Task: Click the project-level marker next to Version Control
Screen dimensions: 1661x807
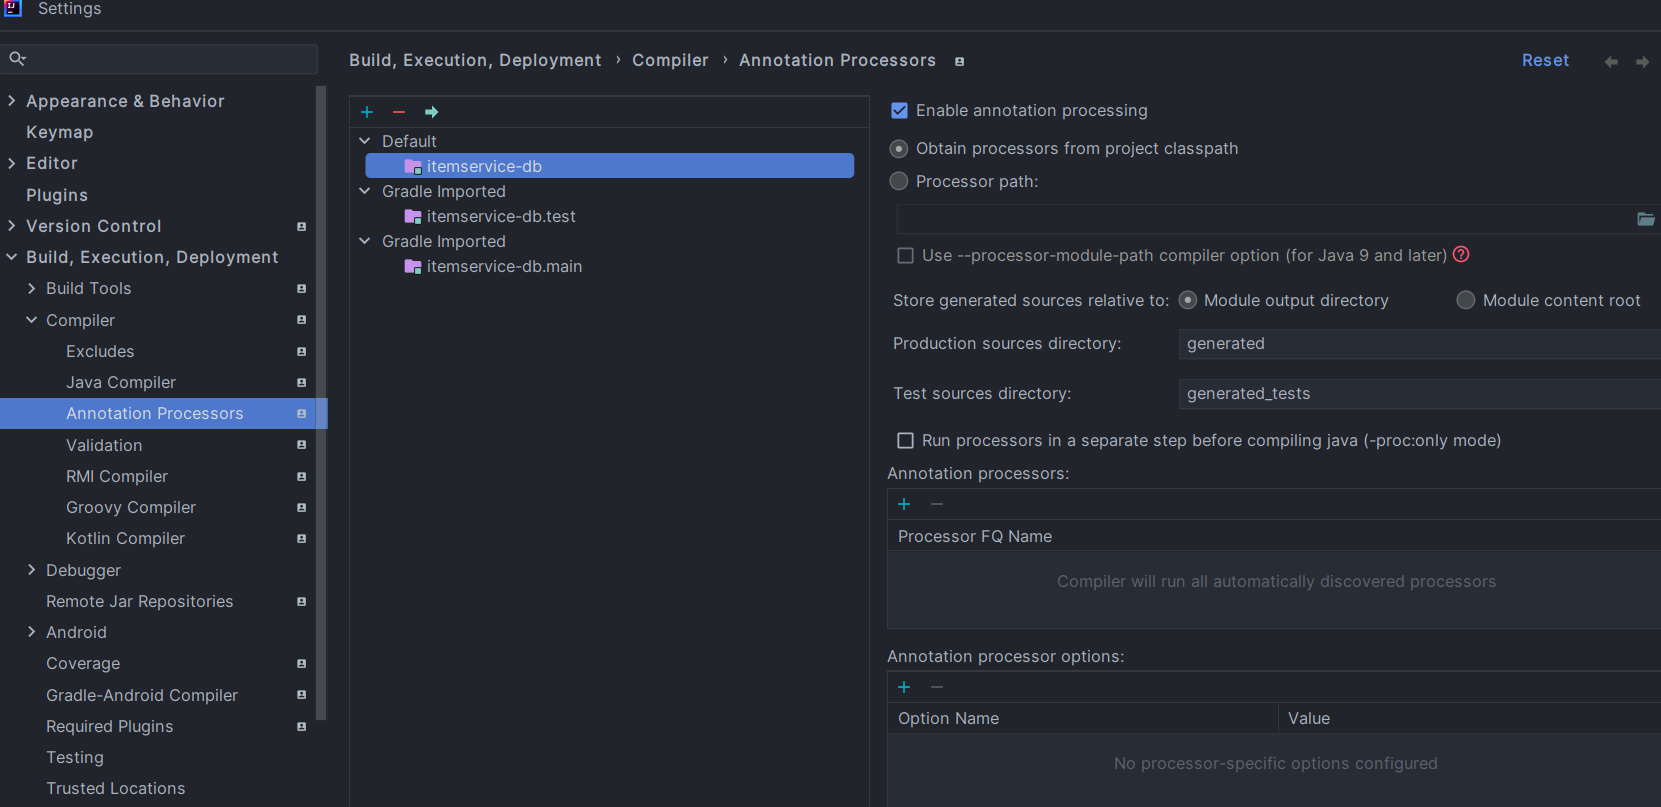Action: (x=301, y=227)
